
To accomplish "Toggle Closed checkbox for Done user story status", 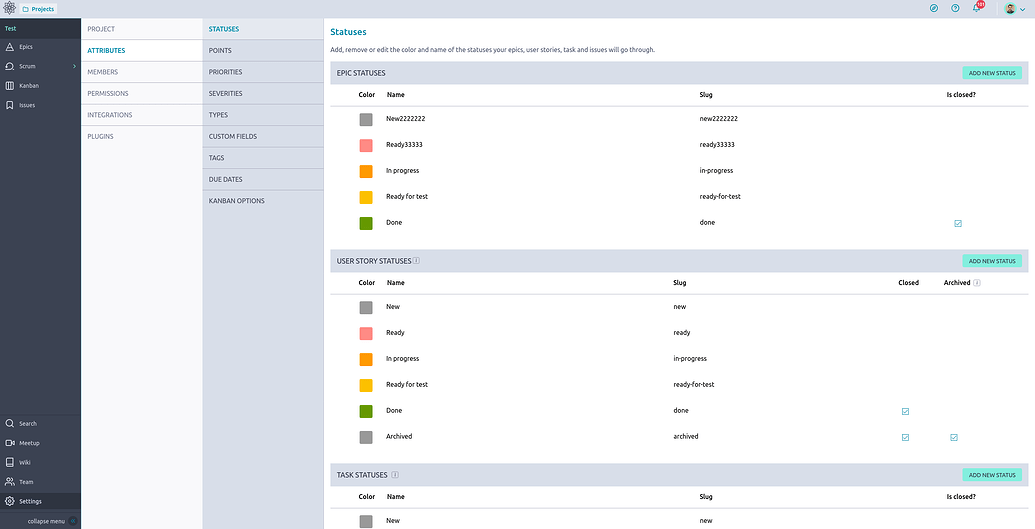I will 905,411.
